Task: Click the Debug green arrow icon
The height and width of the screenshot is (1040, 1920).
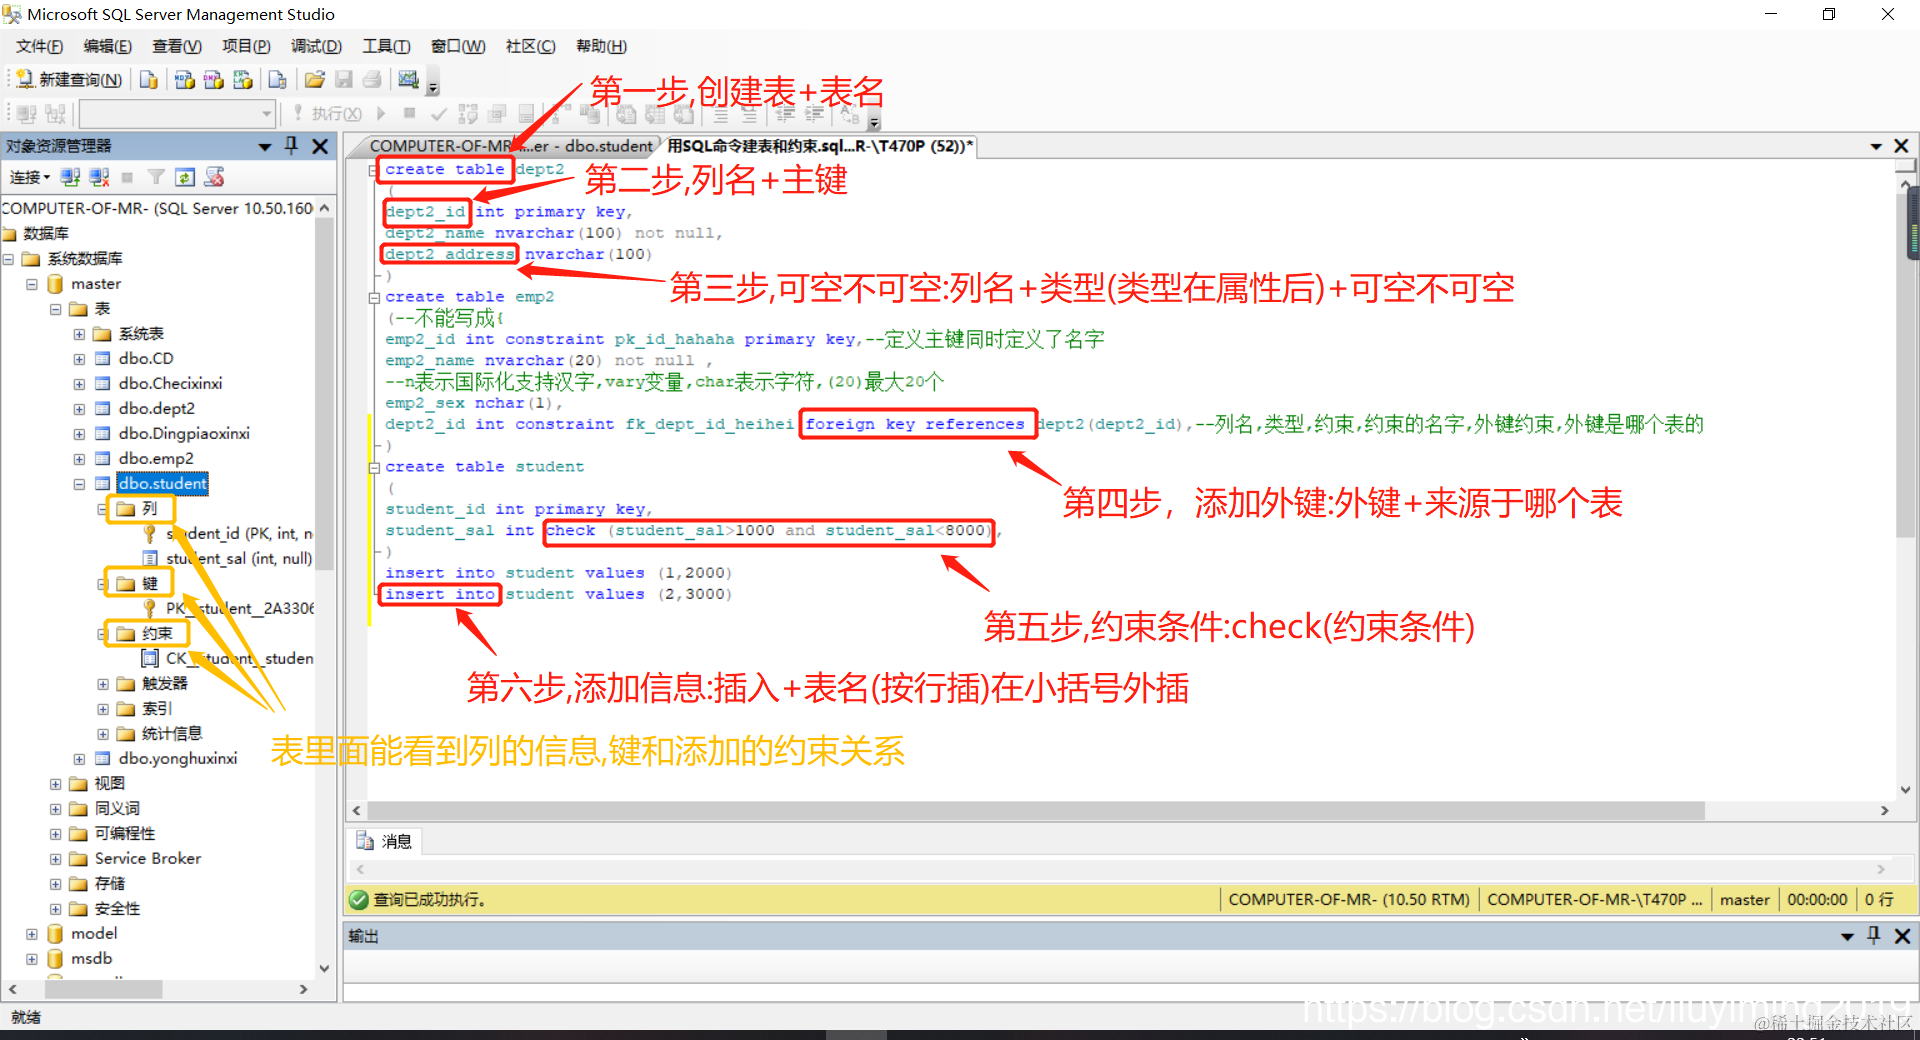Action: 381,114
